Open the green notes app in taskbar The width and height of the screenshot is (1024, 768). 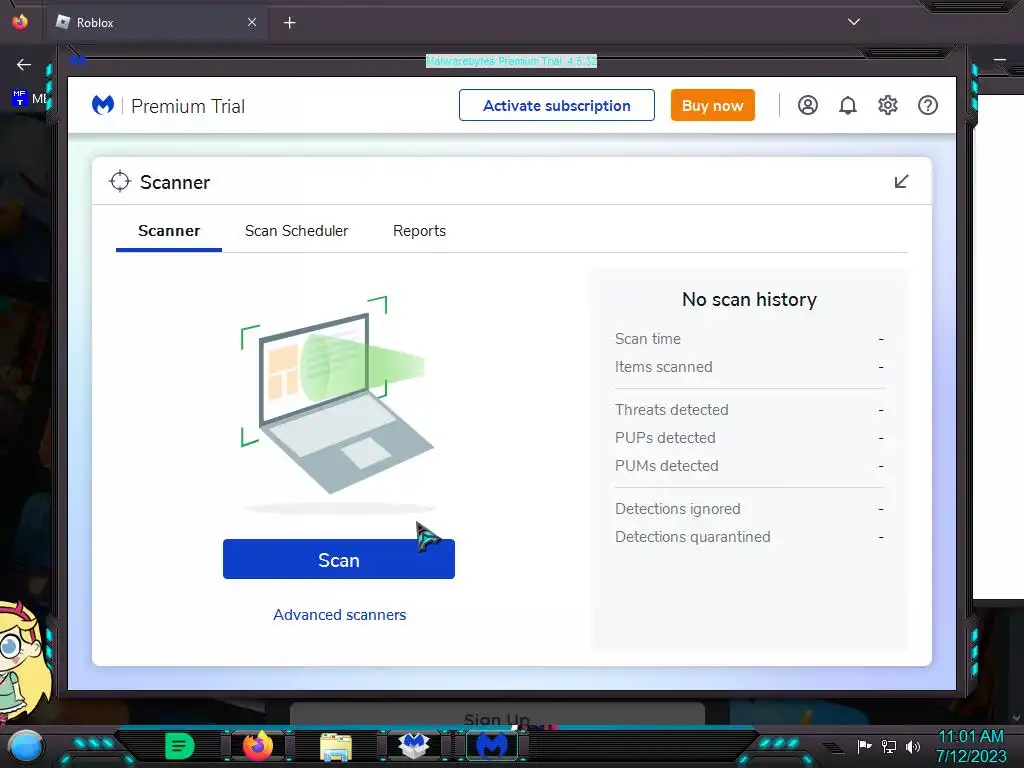tap(180, 746)
